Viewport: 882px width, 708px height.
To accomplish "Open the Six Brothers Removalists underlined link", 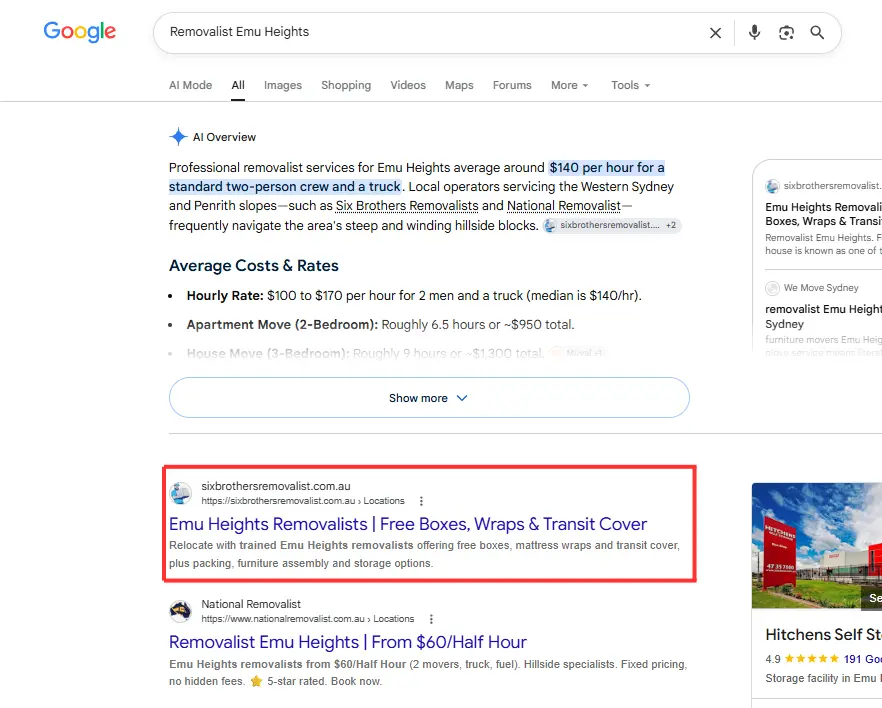I will [407, 206].
